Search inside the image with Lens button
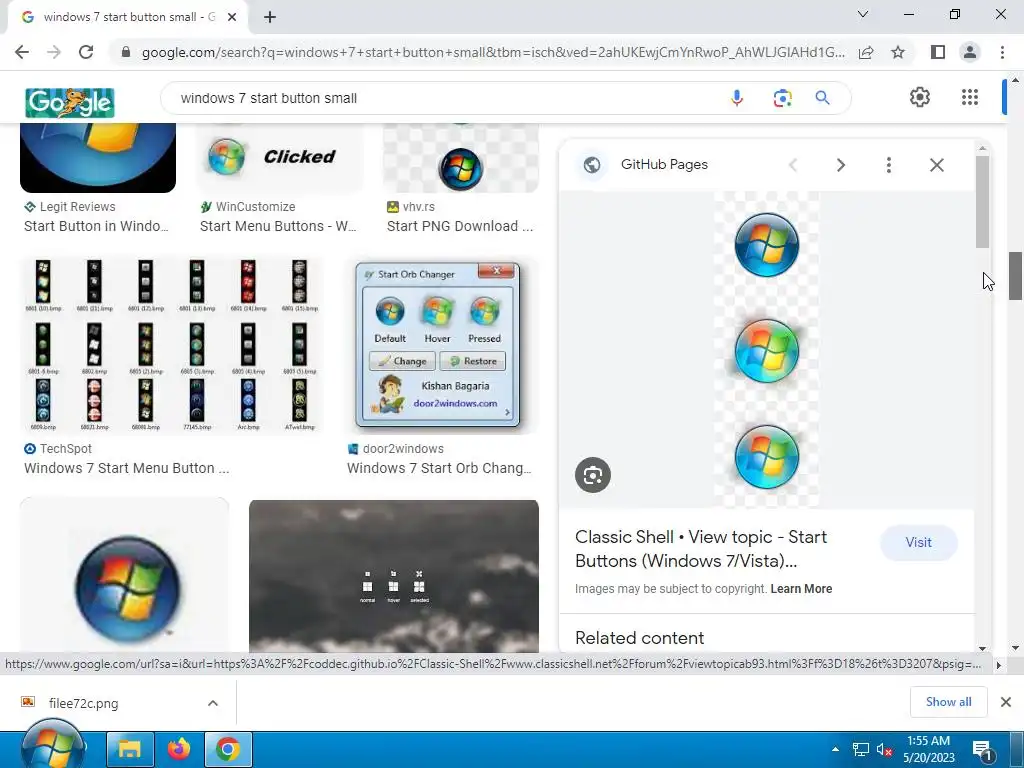The image size is (1024, 768). (593, 475)
